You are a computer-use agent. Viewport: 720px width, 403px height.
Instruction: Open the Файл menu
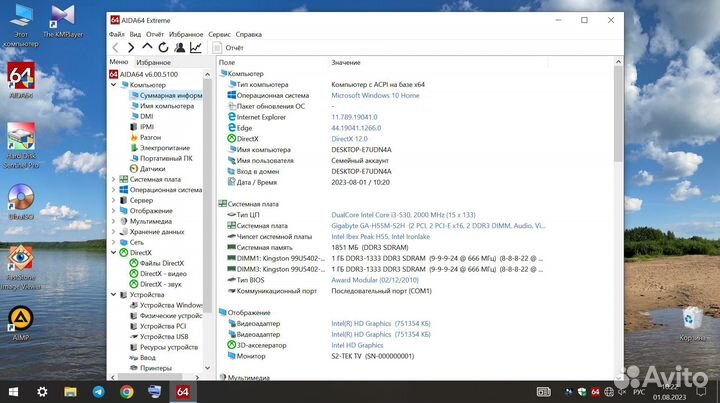[117, 33]
